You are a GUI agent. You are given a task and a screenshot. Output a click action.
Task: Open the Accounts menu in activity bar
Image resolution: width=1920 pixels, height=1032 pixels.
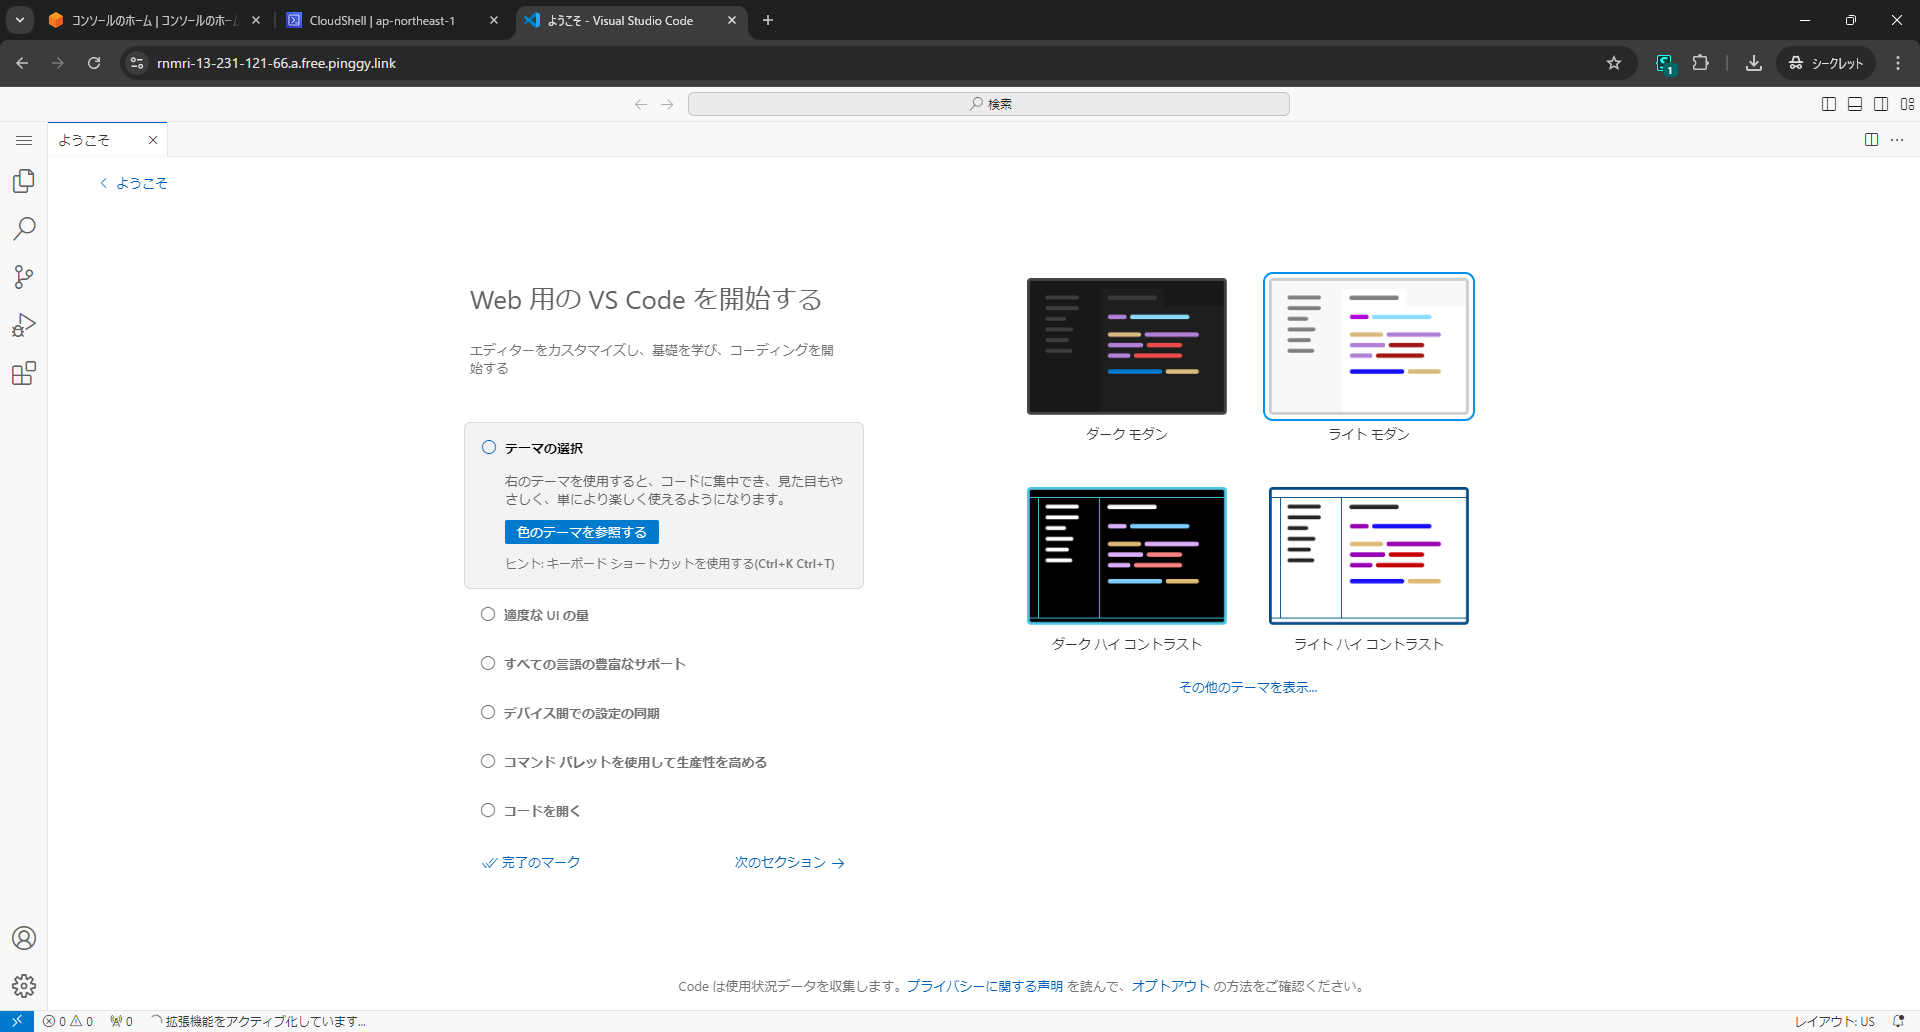pyautogui.click(x=24, y=938)
